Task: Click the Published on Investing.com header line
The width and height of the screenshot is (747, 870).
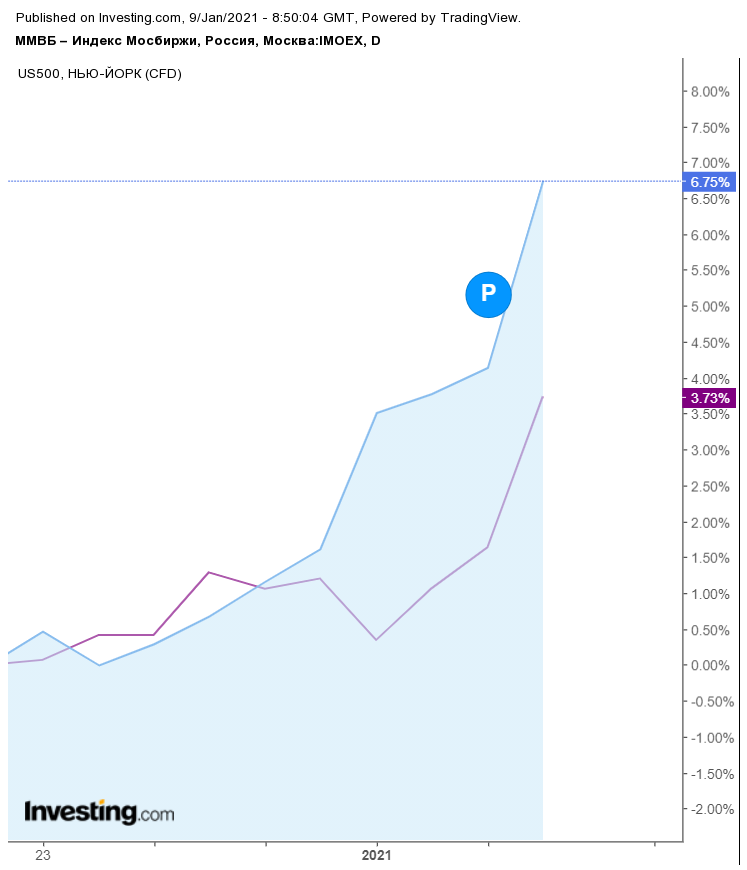Action: tap(269, 18)
